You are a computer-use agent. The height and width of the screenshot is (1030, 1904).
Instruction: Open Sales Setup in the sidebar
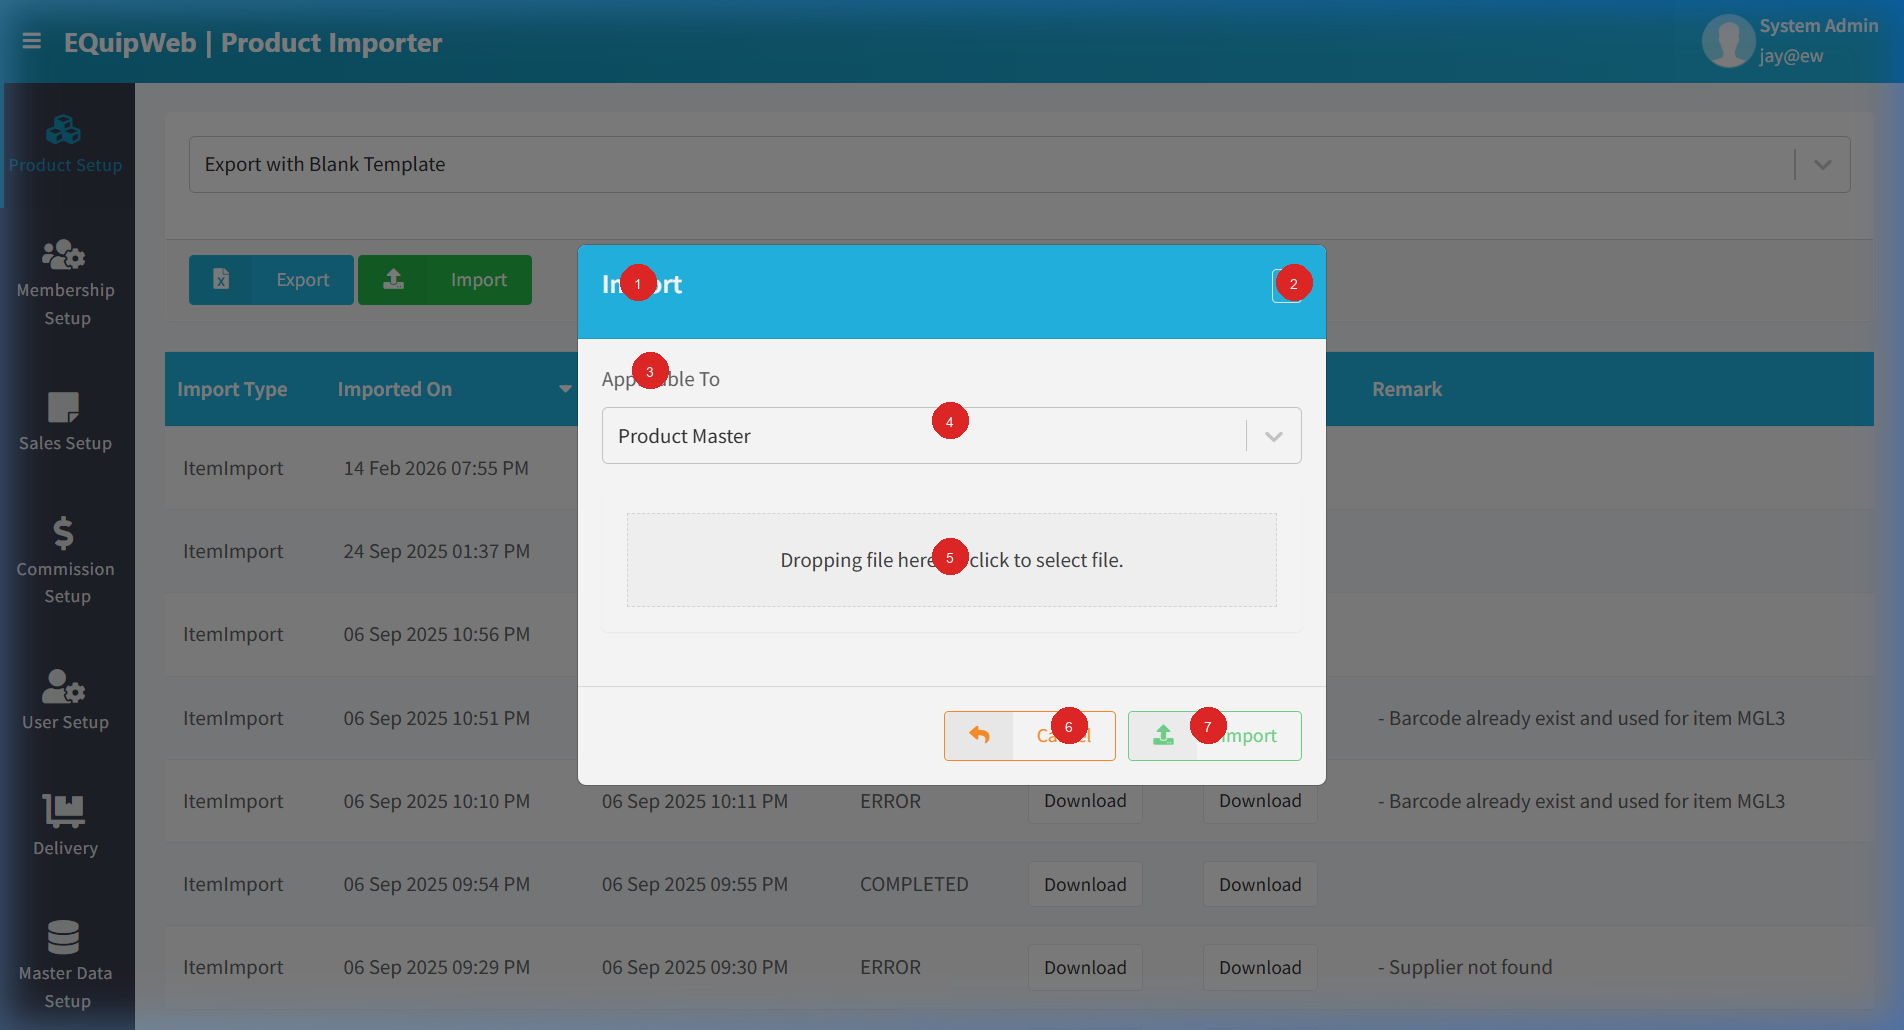65,422
